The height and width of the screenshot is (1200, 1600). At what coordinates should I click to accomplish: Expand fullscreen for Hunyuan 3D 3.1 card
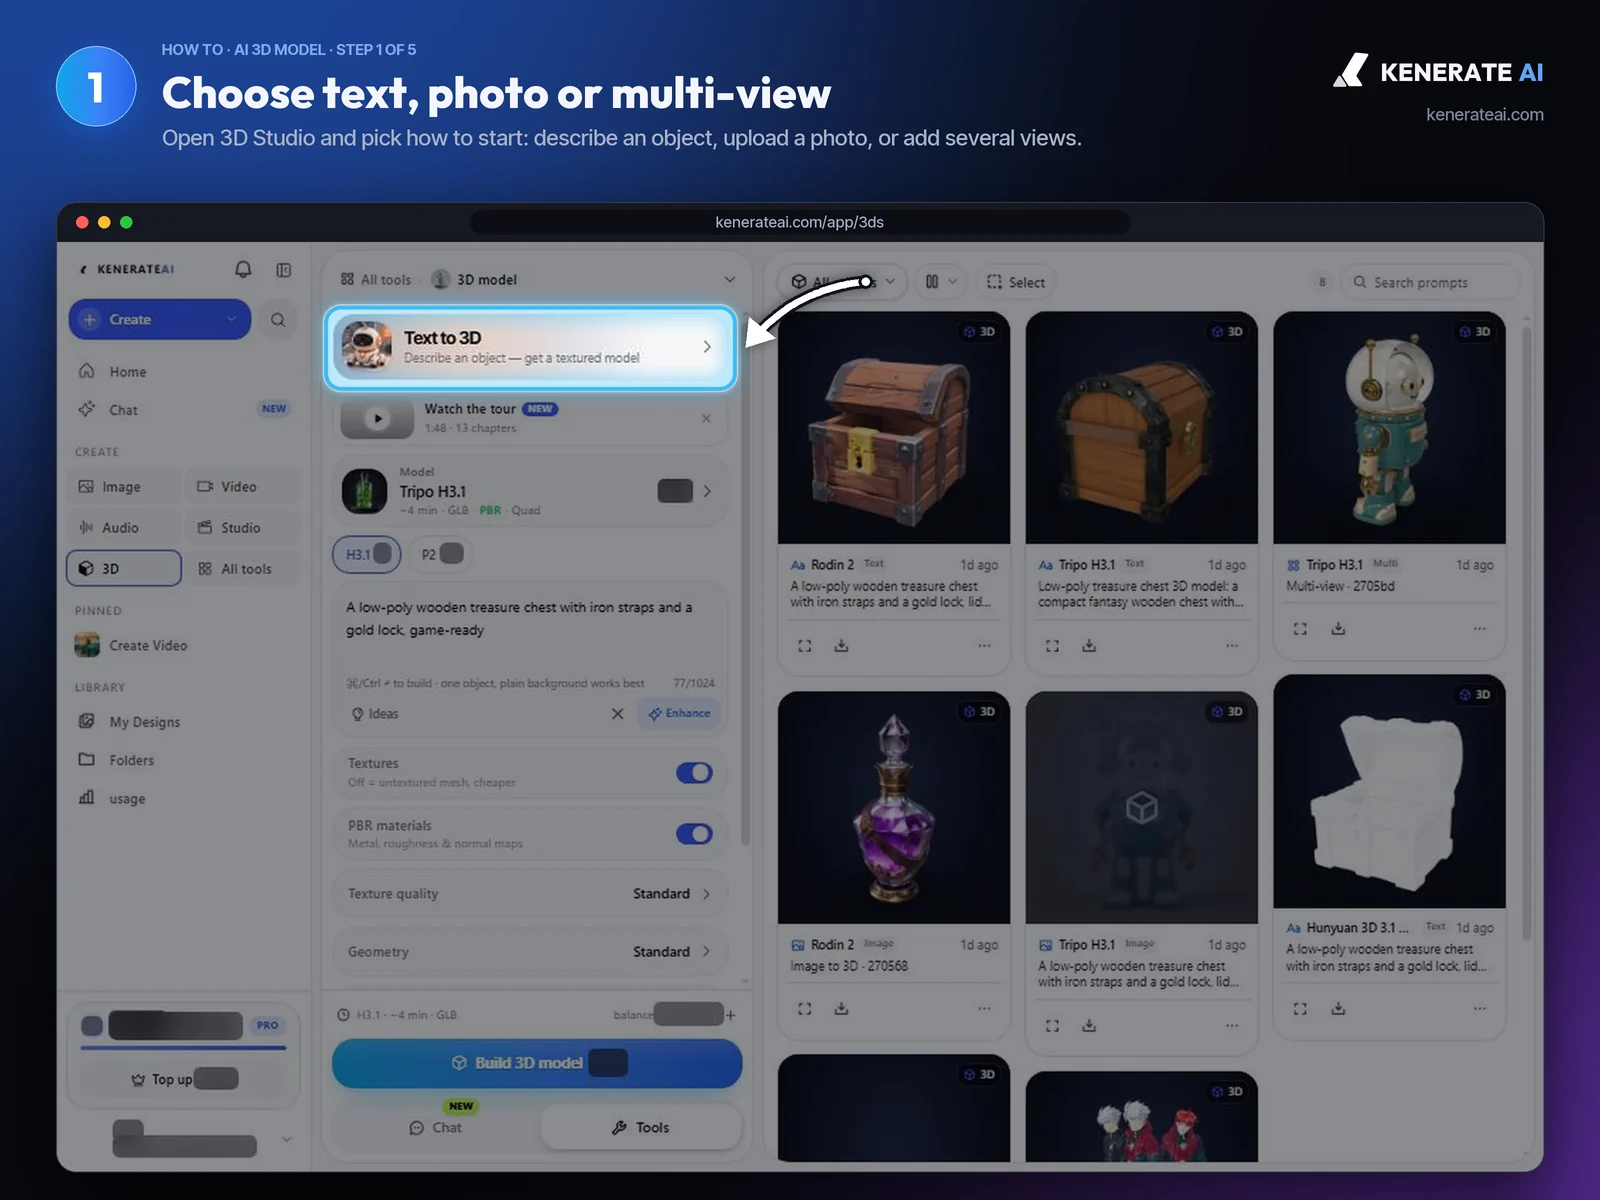[1300, 1009]
